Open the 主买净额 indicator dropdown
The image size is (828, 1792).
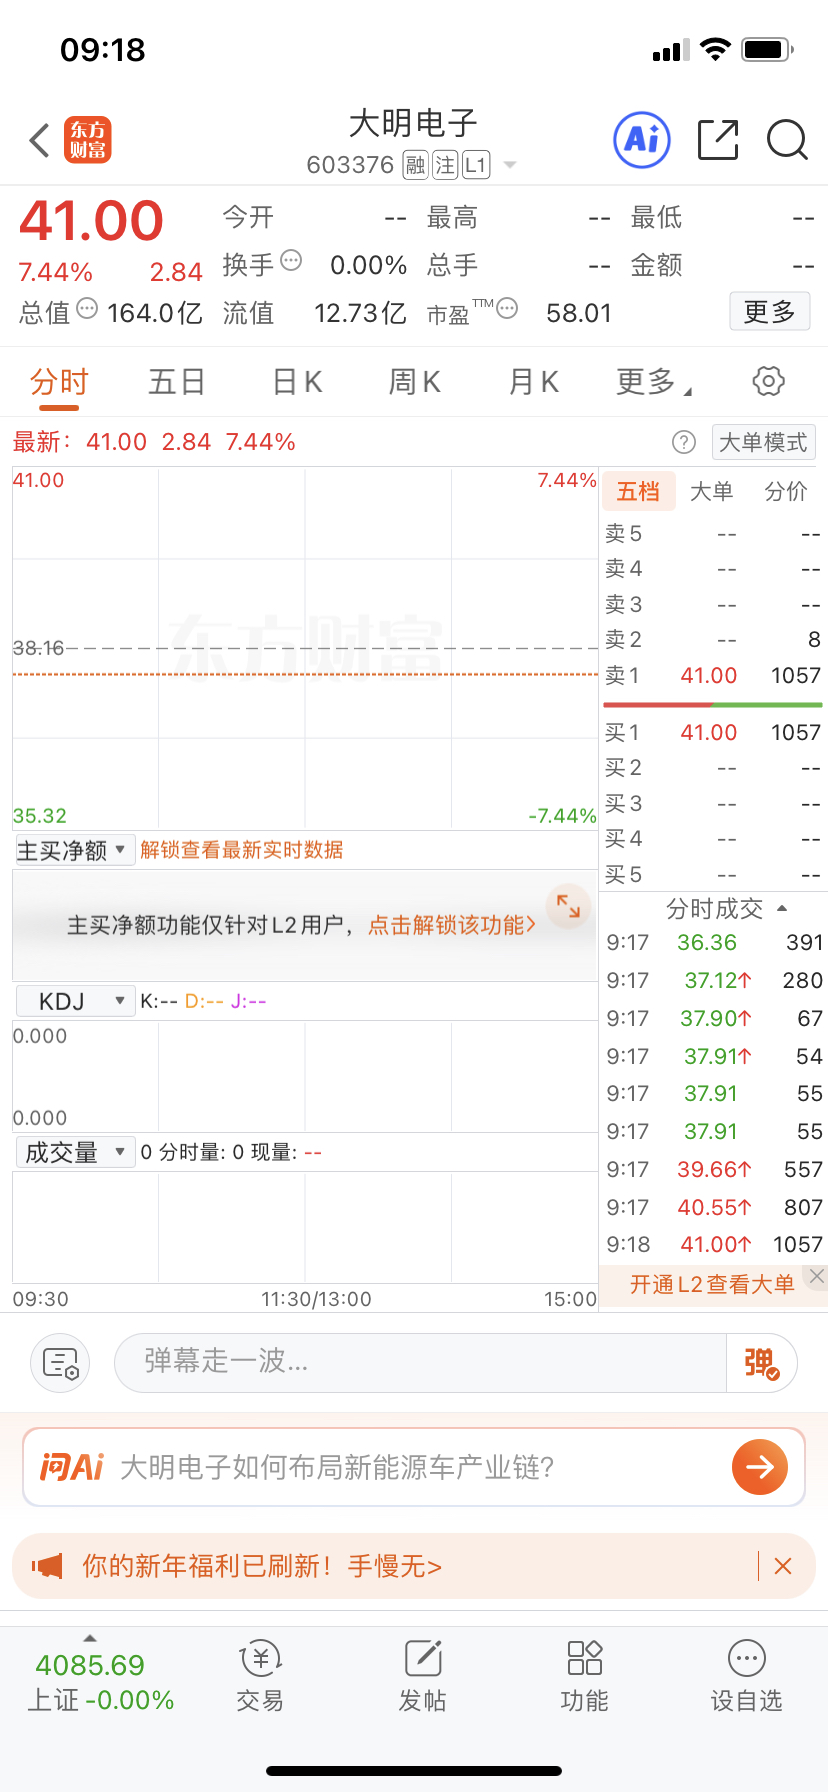75,850
